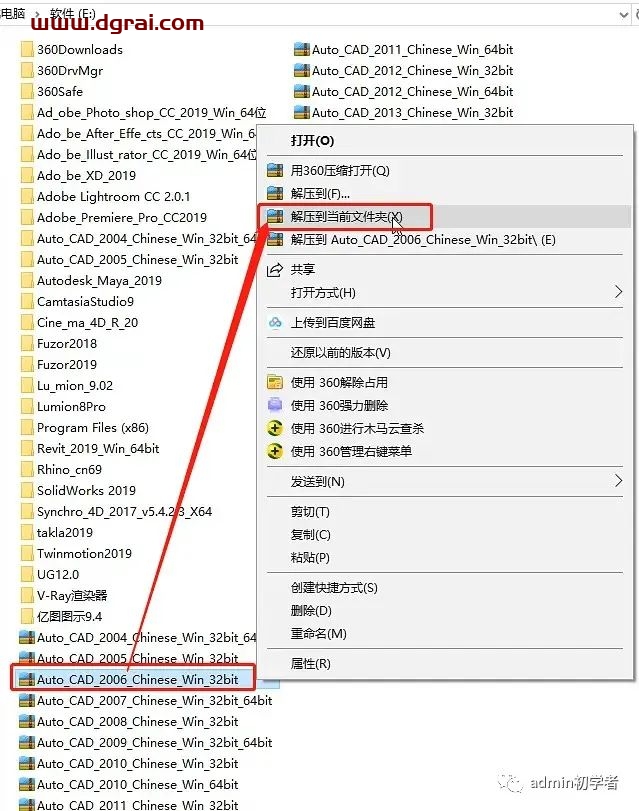Expand the 发送到(N) submenu arrow
Viewport: 639px width, 811px height.
tap(618, 480)
